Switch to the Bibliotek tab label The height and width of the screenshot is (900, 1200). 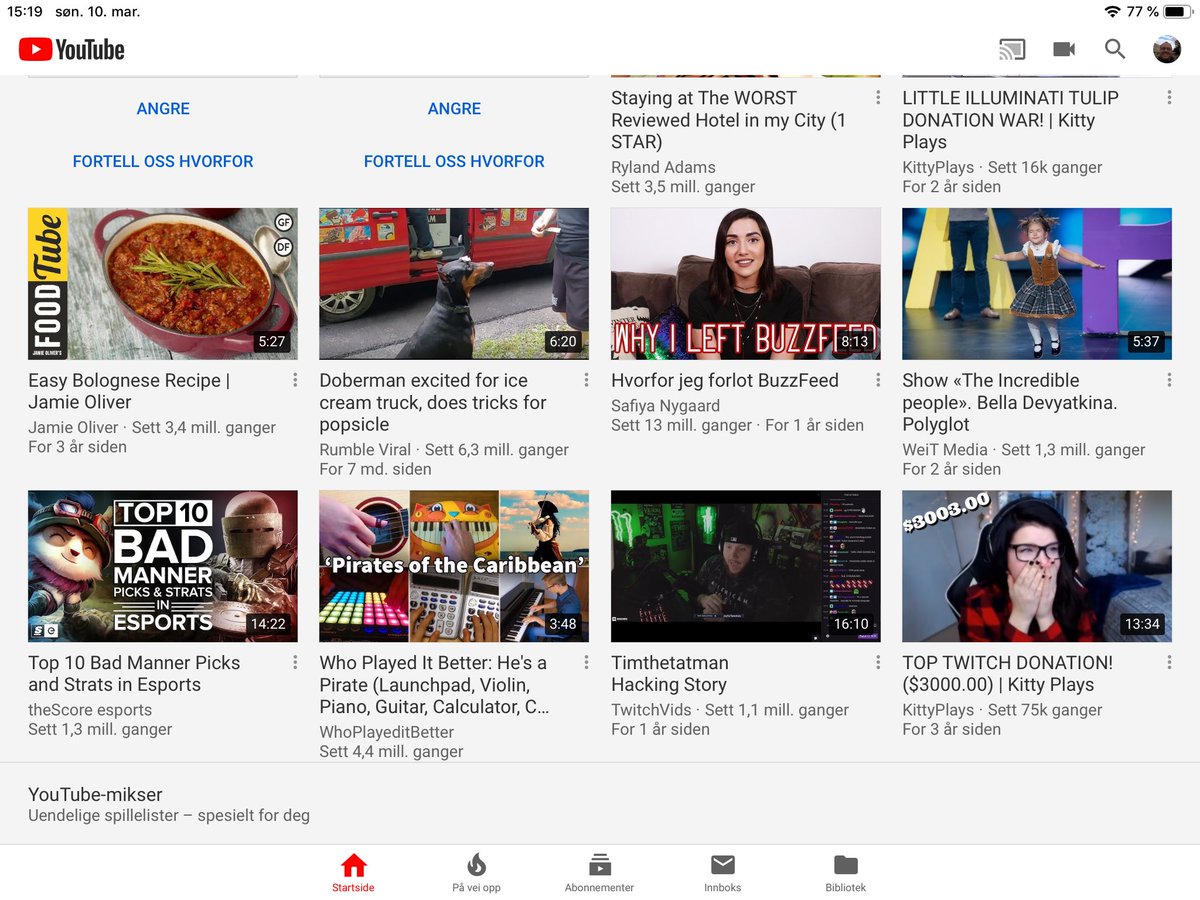click(x=846, y=887)
